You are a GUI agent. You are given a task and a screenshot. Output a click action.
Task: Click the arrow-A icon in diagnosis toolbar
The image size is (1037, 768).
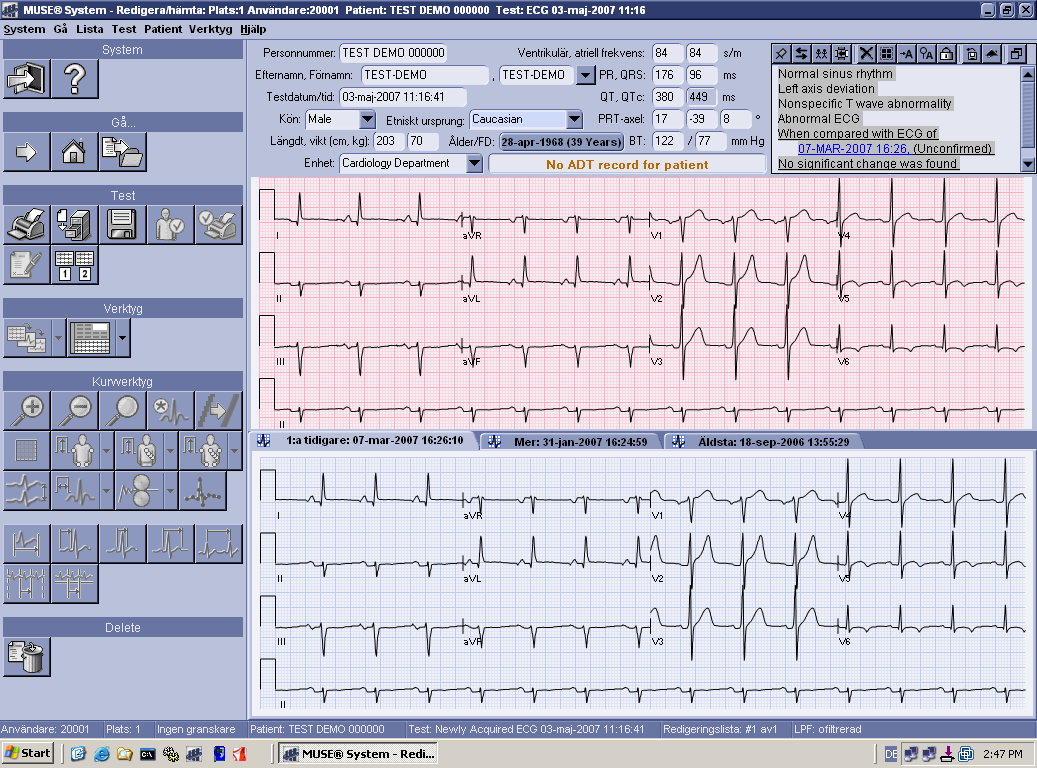pos(906,54)
